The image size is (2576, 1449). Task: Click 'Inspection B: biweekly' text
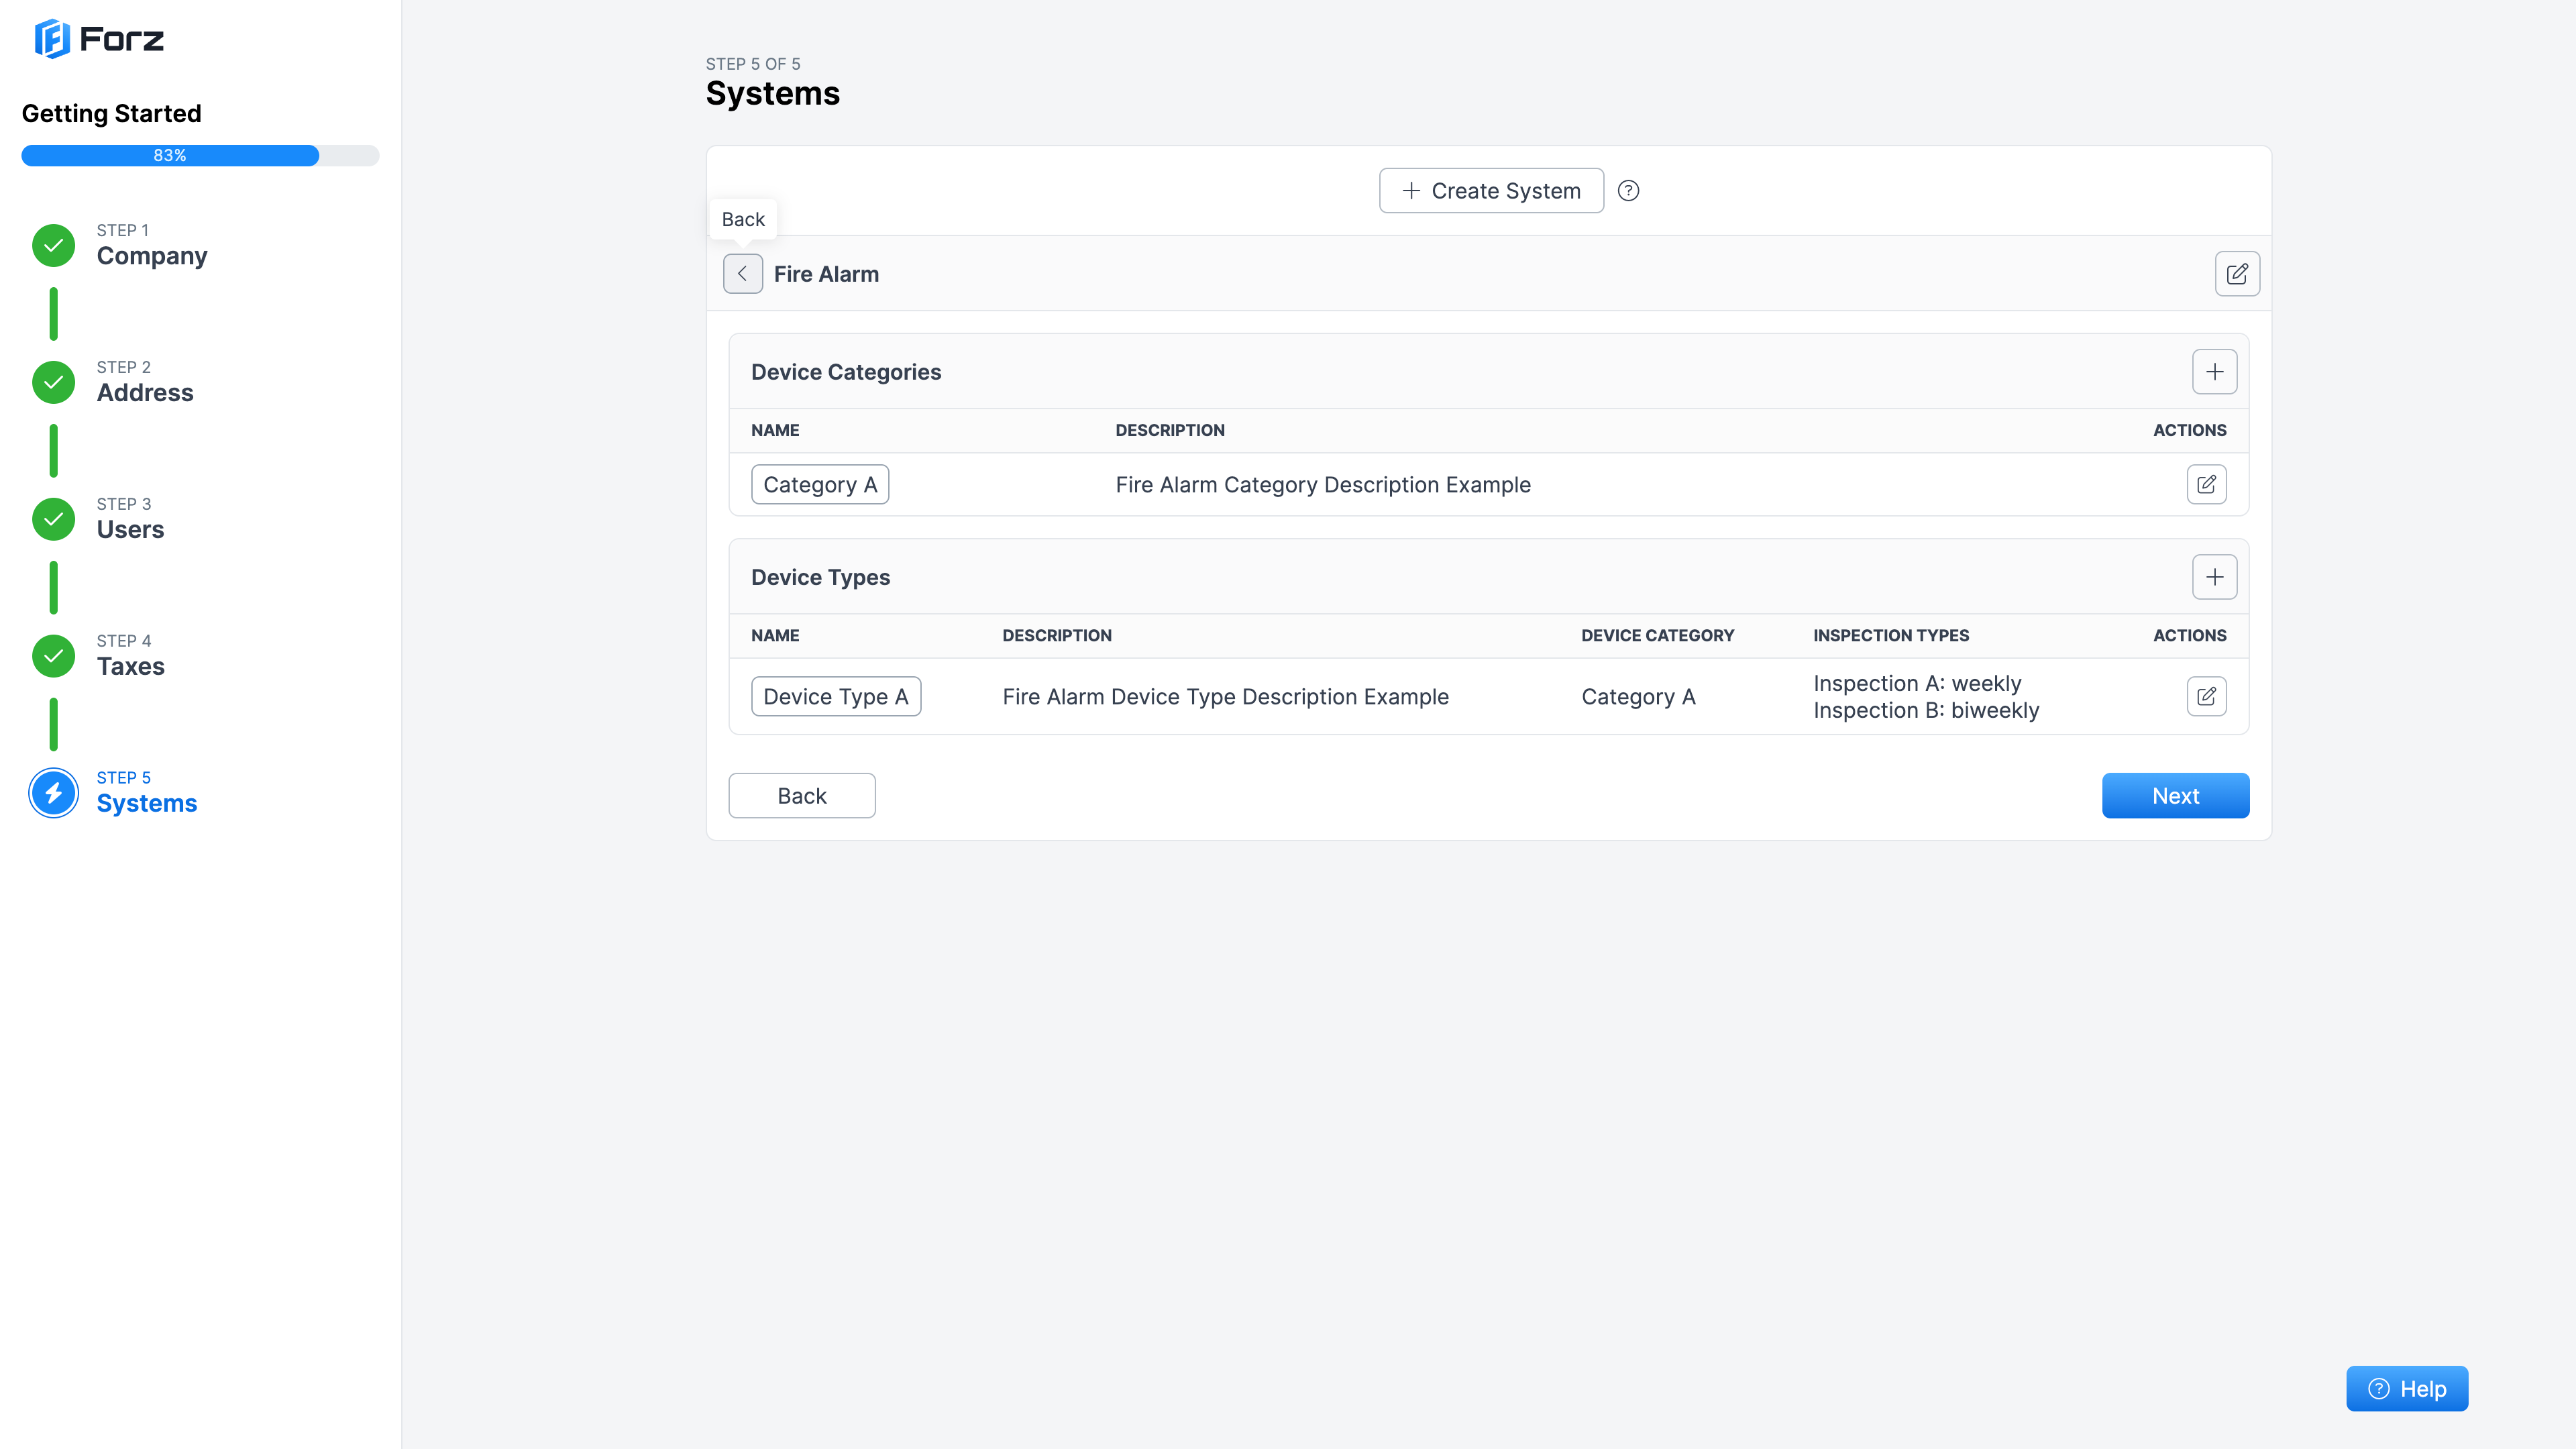[1926, 710]
